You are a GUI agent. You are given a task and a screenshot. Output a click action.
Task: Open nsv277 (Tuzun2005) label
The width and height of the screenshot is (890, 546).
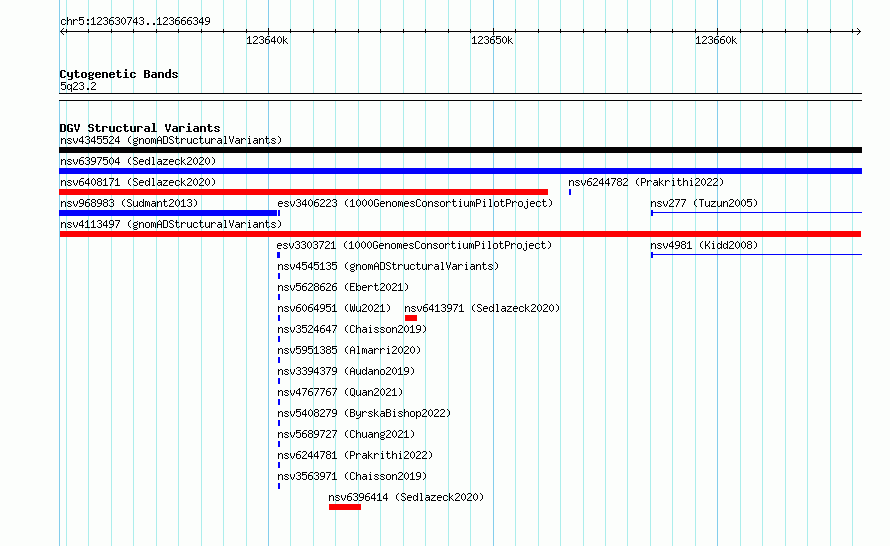tap(704, 203)
